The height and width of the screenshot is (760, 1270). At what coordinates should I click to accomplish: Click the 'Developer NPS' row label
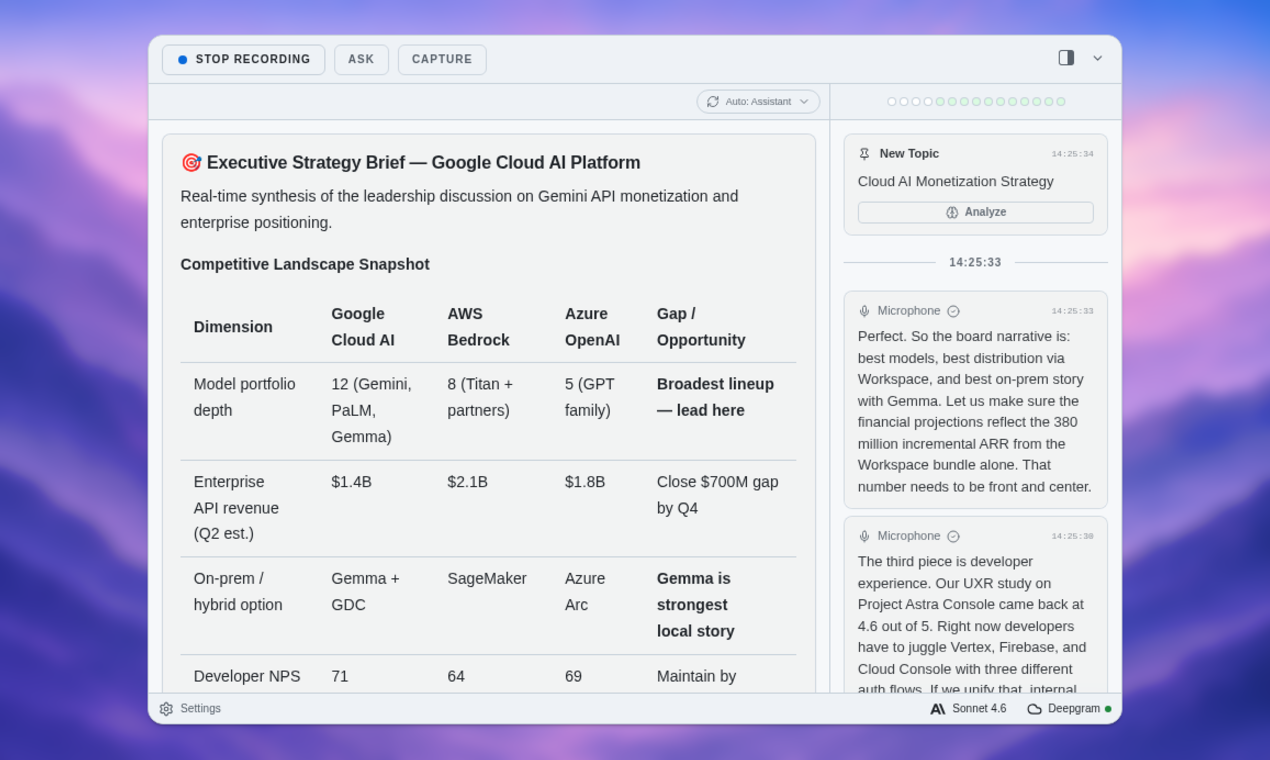pyautogui.click(x=247, y=676)
